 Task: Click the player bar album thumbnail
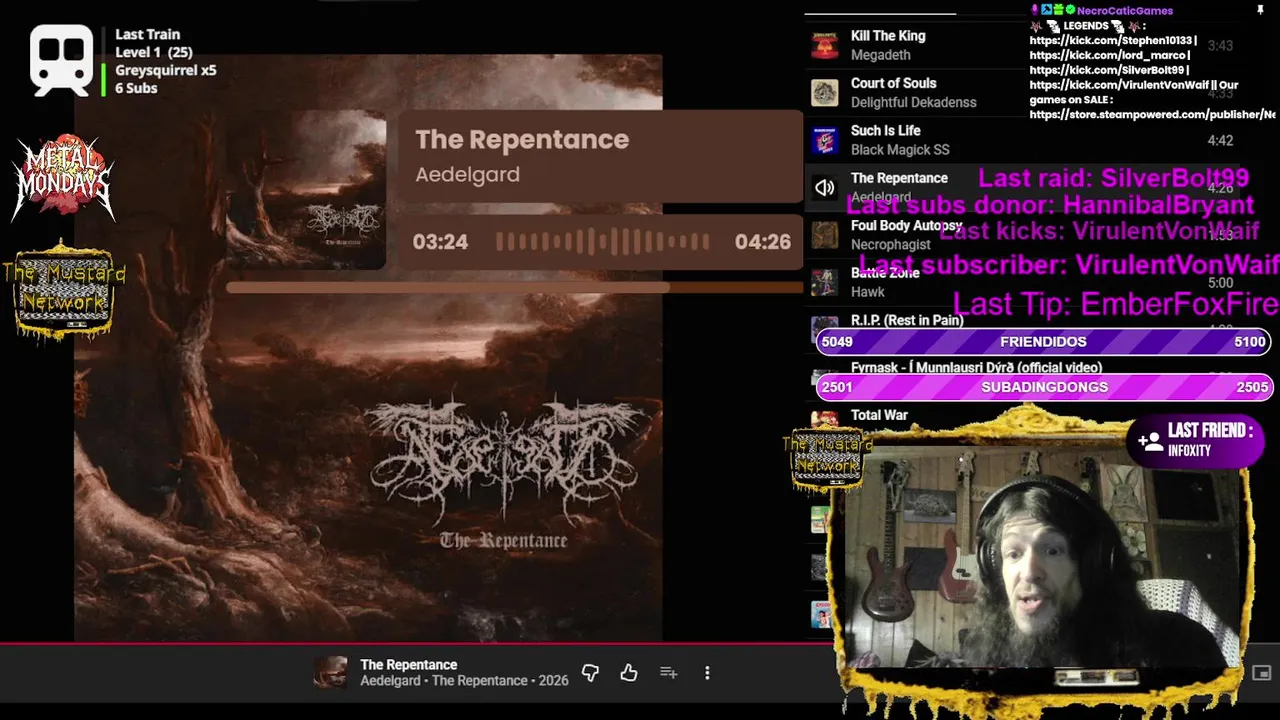tap(331, 673)
